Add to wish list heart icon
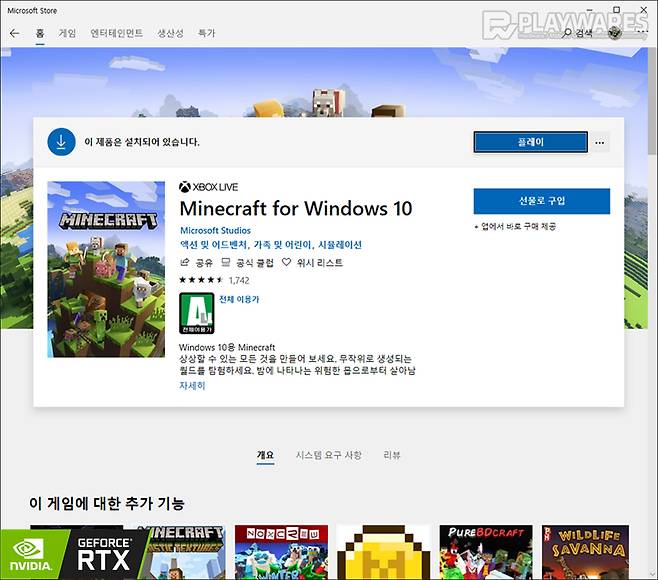Image resolution: width=658 pixels, height=580 pixels. [x=286, y=262]
